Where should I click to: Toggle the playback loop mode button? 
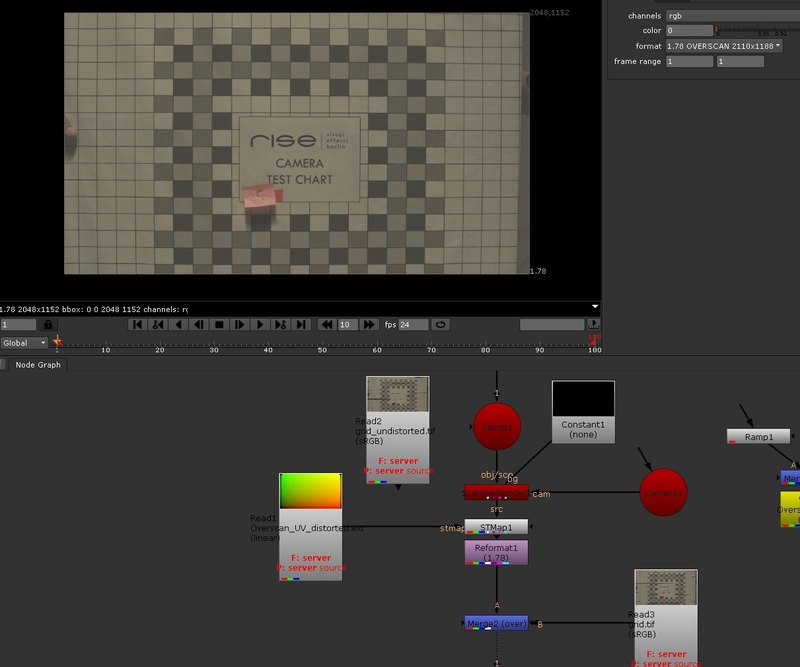(x=439, y=325)
